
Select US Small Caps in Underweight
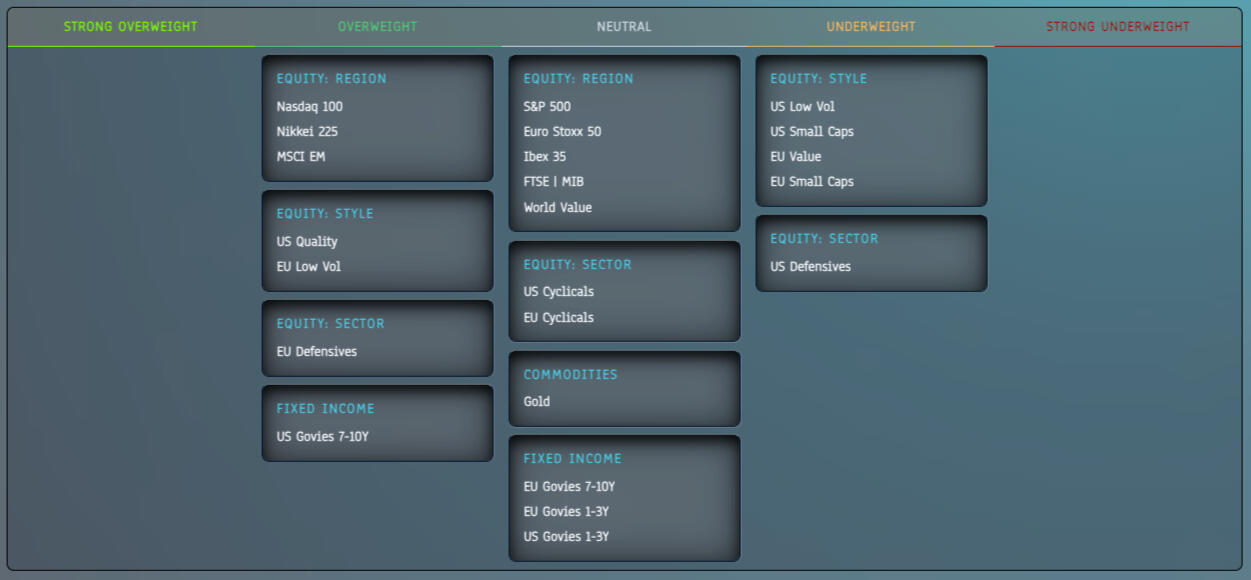point(812,132)
